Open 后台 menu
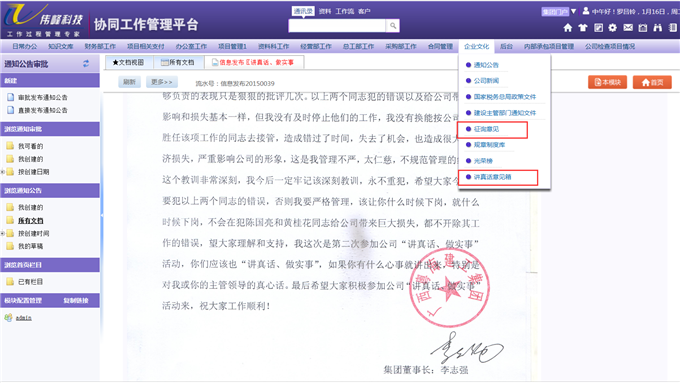The width and height of the screenshot is (680, 383). click(506, 46)
